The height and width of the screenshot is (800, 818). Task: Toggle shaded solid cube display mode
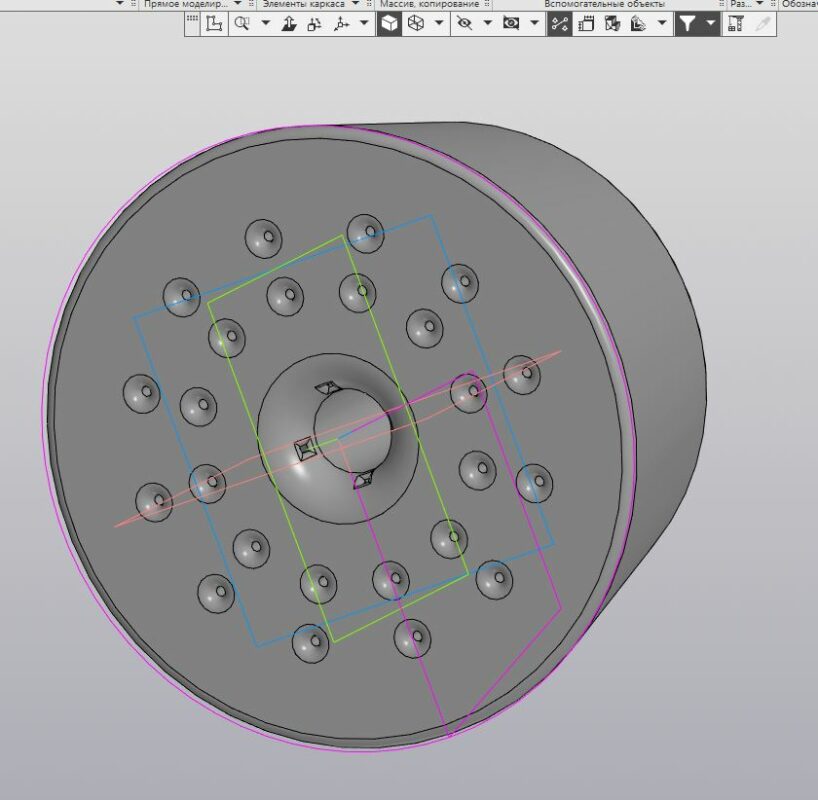pyautogui.click(x=390, y=24)
